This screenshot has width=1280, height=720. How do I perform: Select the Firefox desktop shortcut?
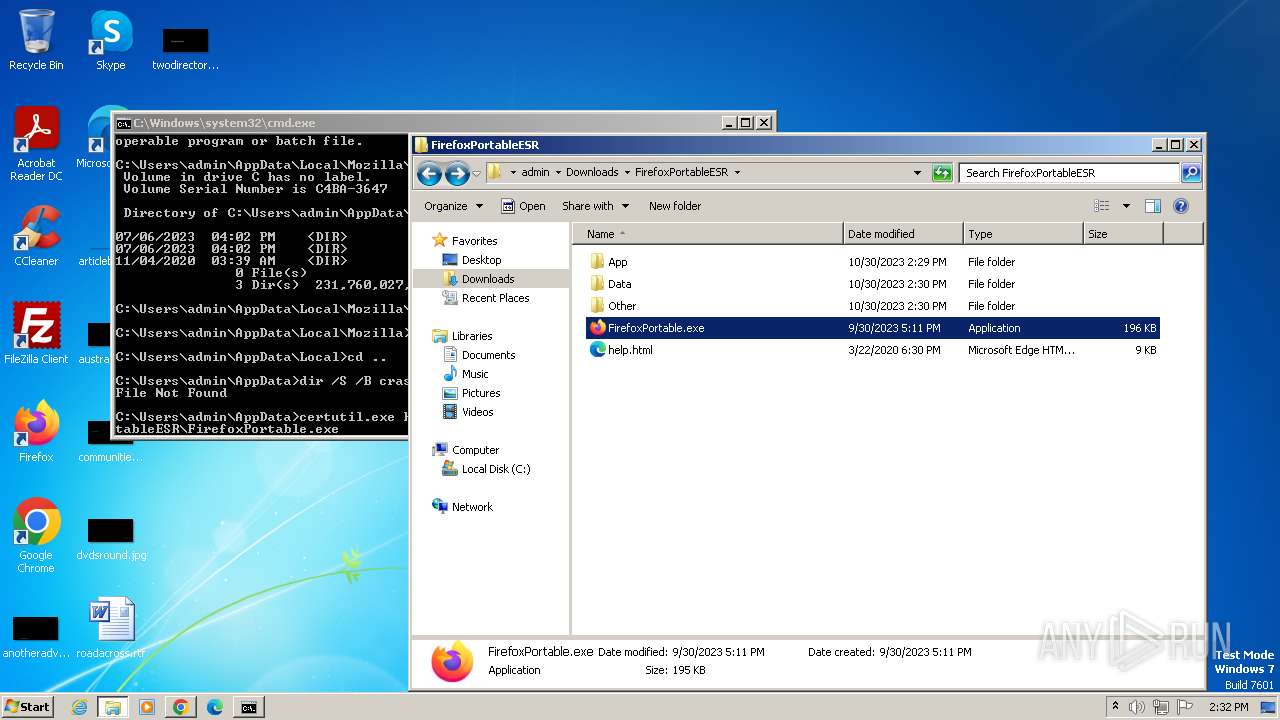[36, 432]
